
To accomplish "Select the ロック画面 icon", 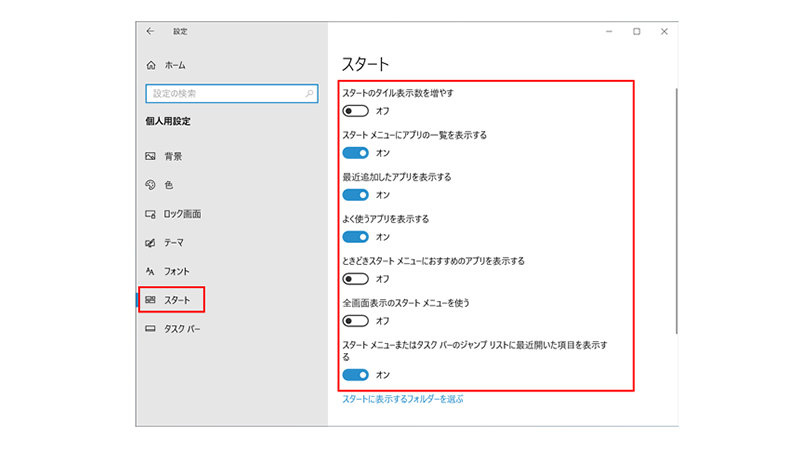I will pyautogui.click(x=151, y=214).
